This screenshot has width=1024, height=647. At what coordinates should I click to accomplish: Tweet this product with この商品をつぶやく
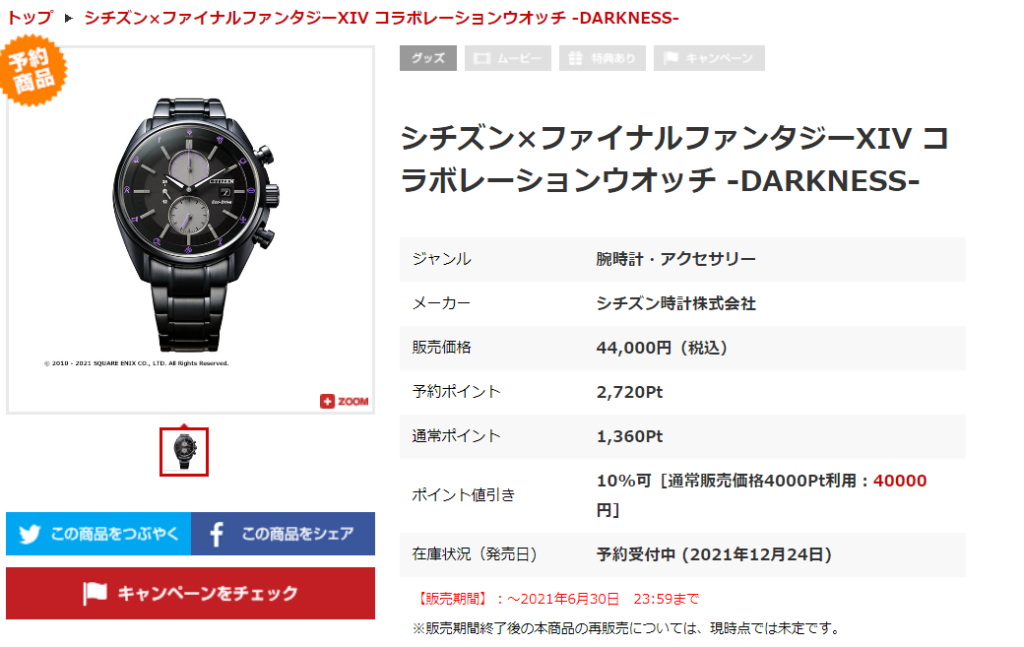99,534
